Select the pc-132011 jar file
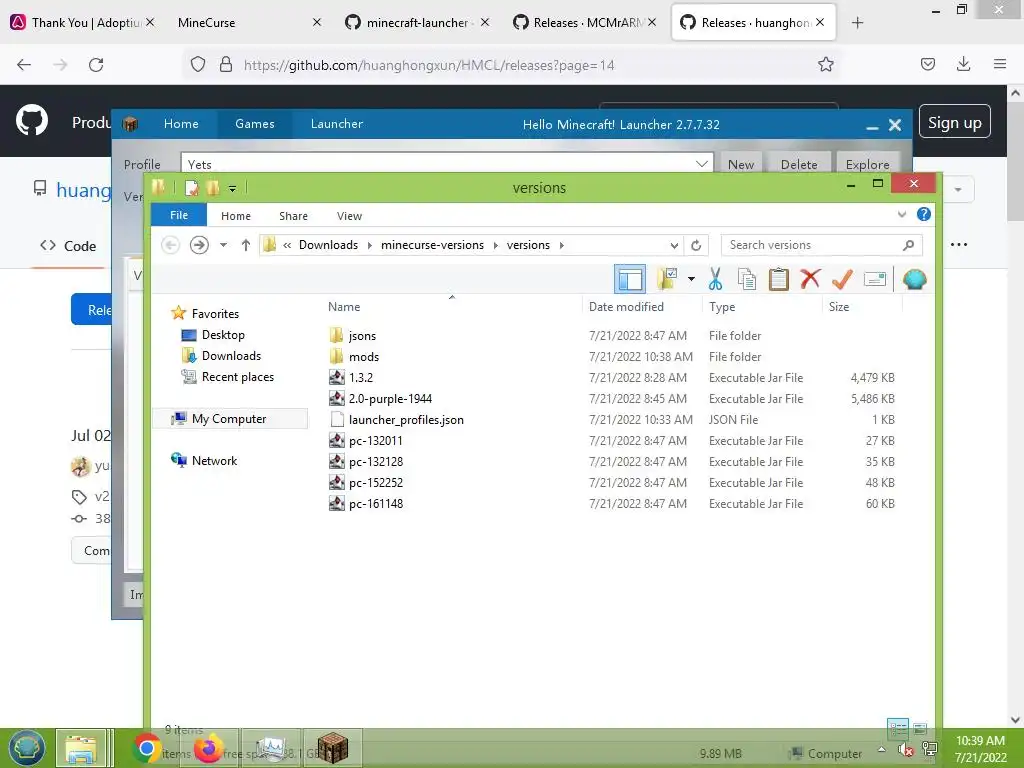The image size is (1024, 768). coord(376,441)
